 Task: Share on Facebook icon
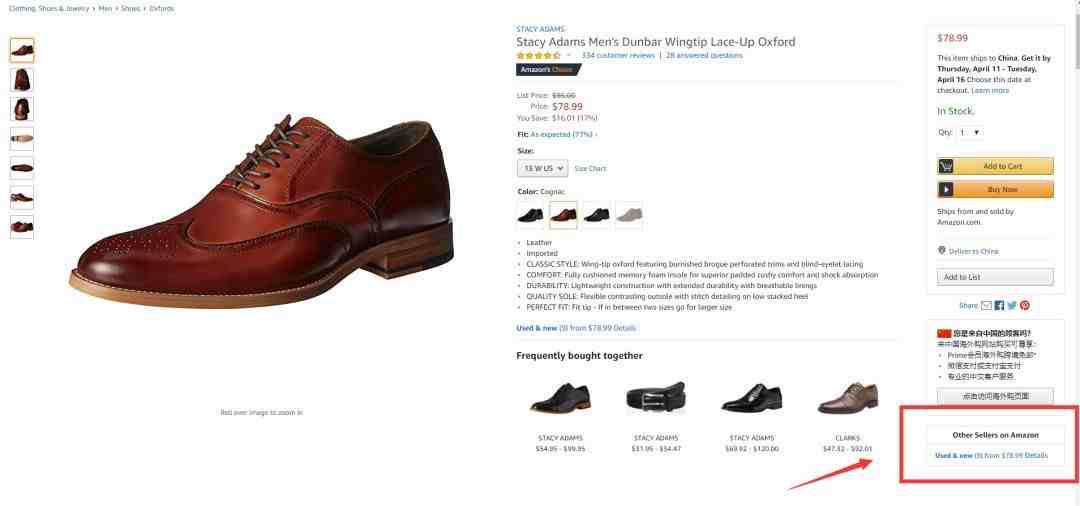pyautogui.click(x=999, y=305)
